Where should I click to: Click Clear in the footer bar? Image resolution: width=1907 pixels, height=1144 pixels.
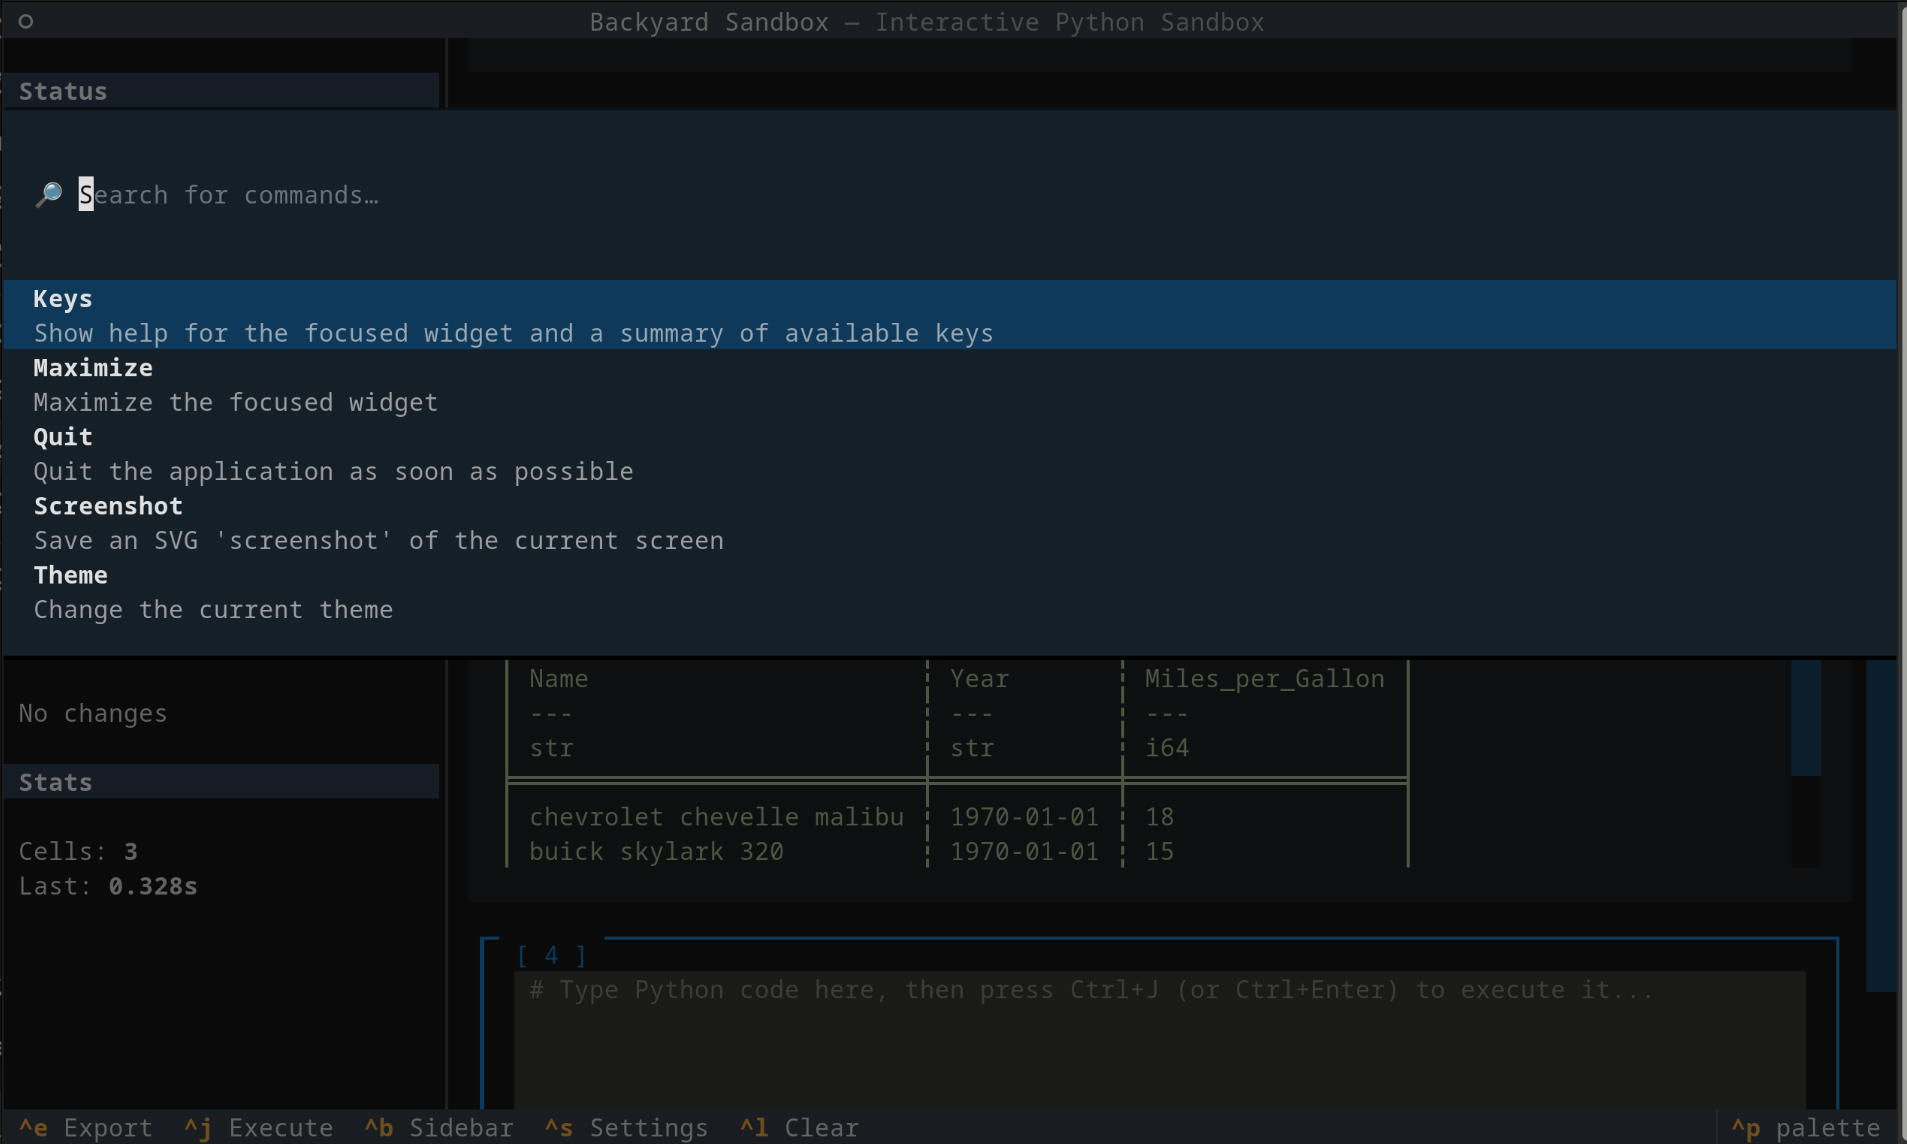pyautogui.click(x=799, y=1127)
